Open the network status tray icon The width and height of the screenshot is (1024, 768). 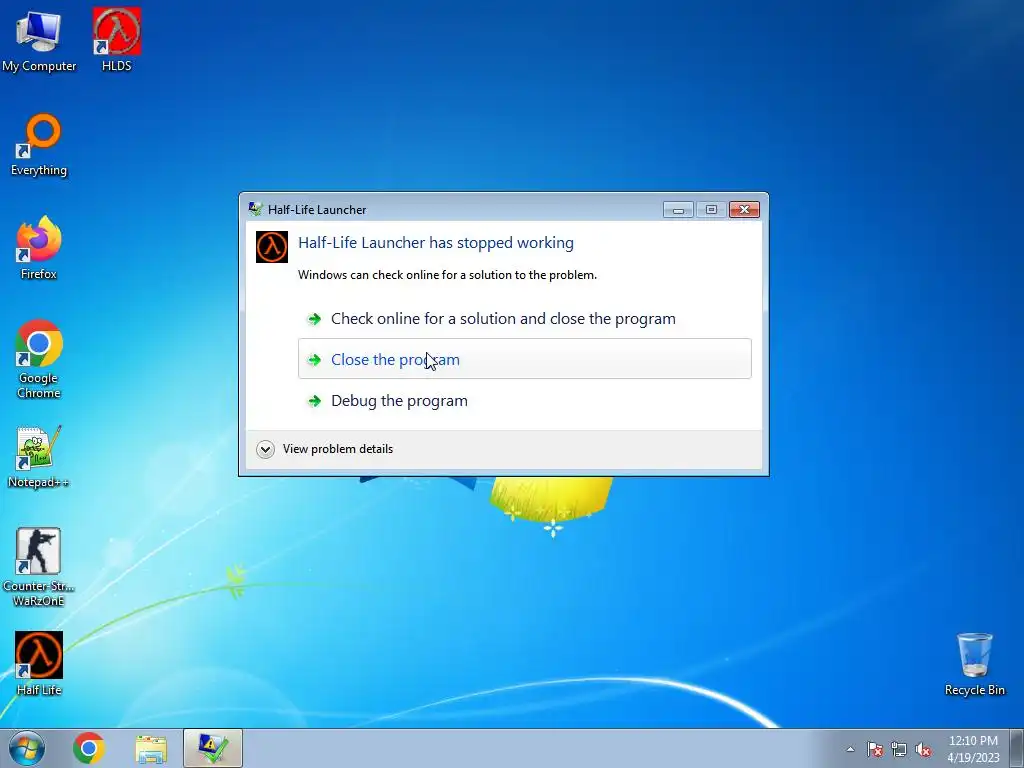point(899,749)
